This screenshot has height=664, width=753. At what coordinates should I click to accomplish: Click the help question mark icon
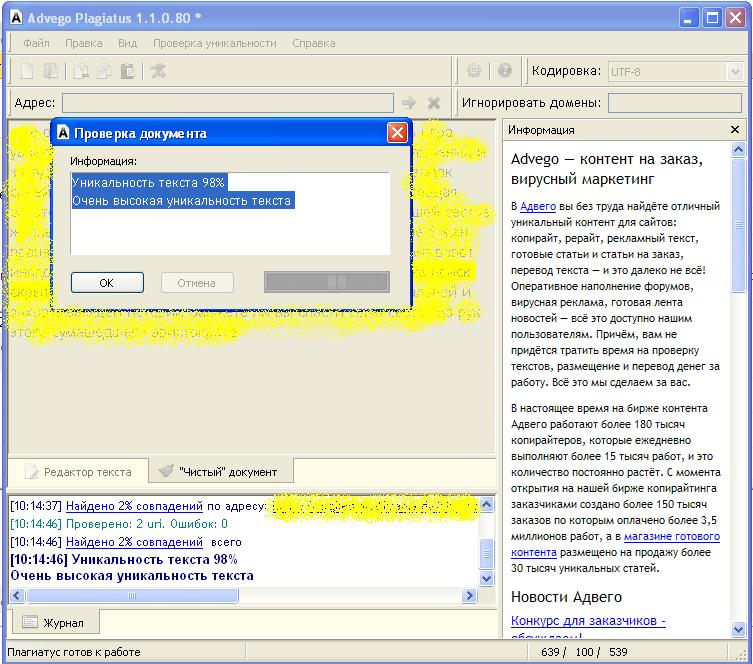(x=504, y=71)
